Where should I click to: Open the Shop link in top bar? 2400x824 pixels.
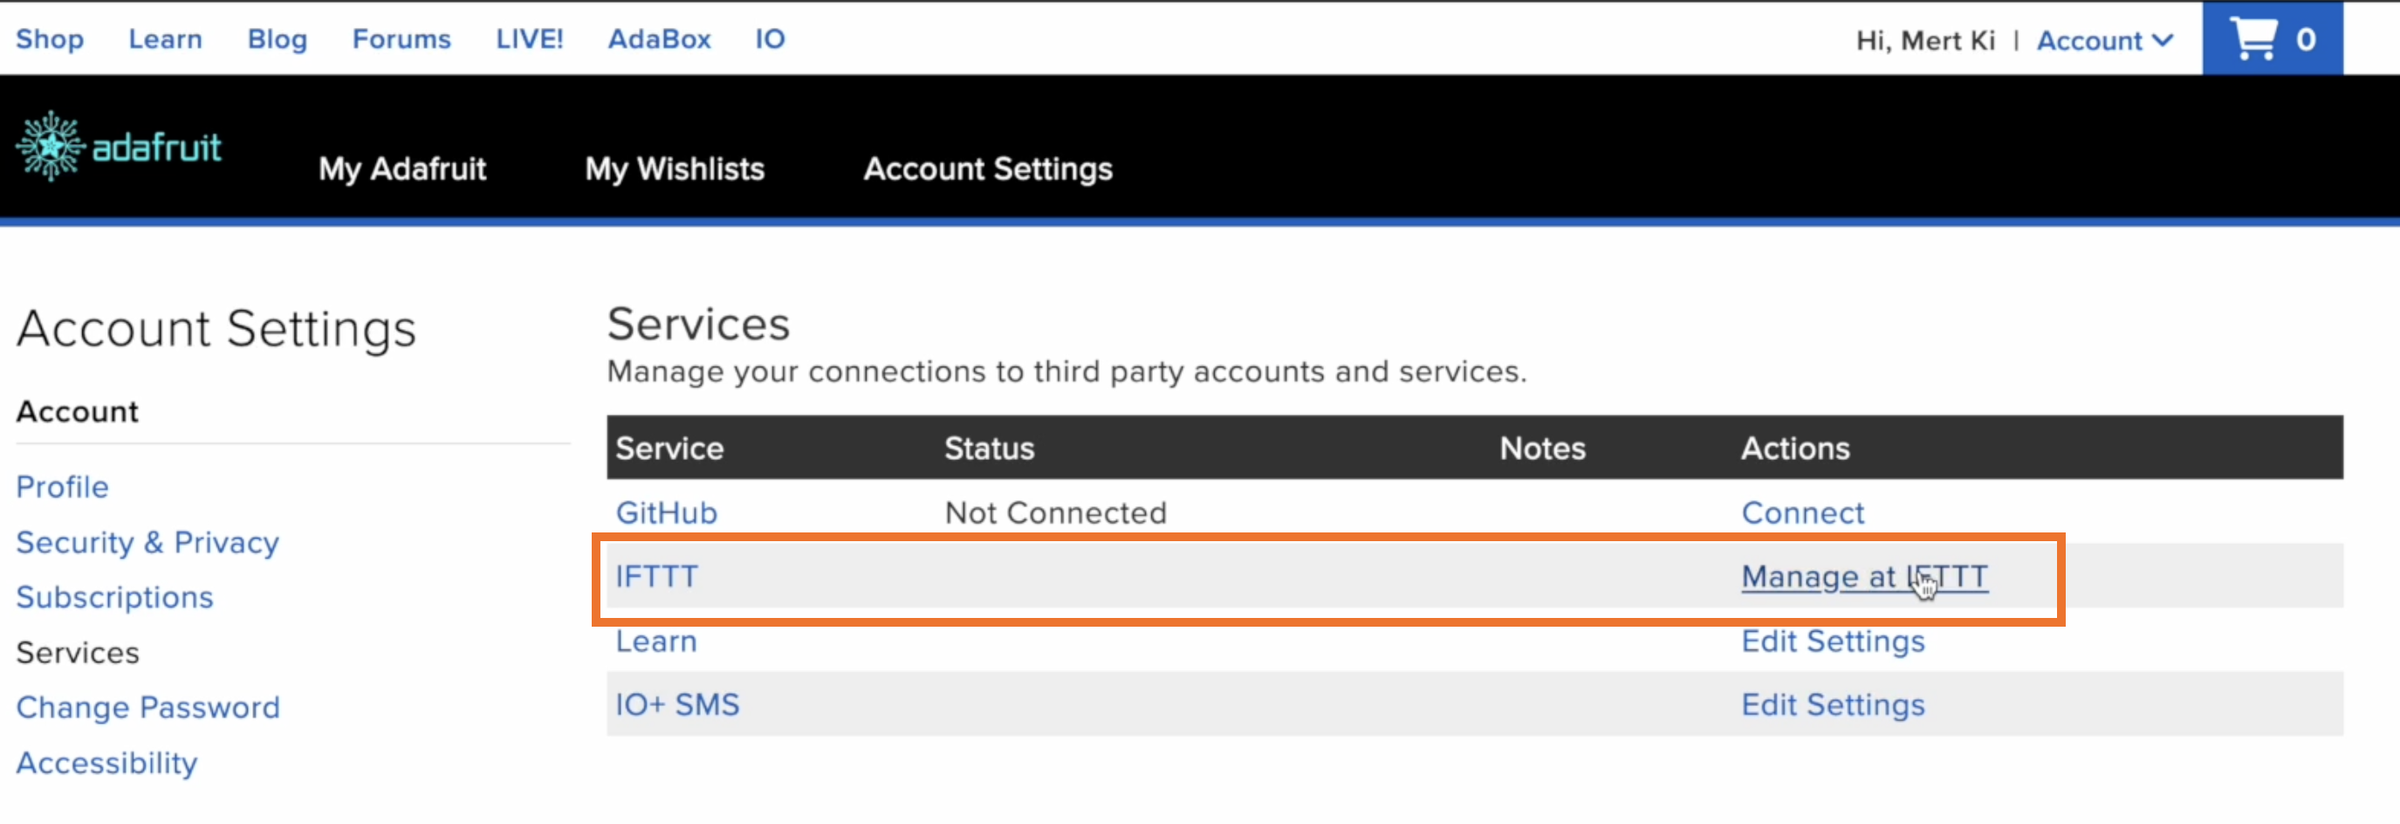click(x=50, y=39)
